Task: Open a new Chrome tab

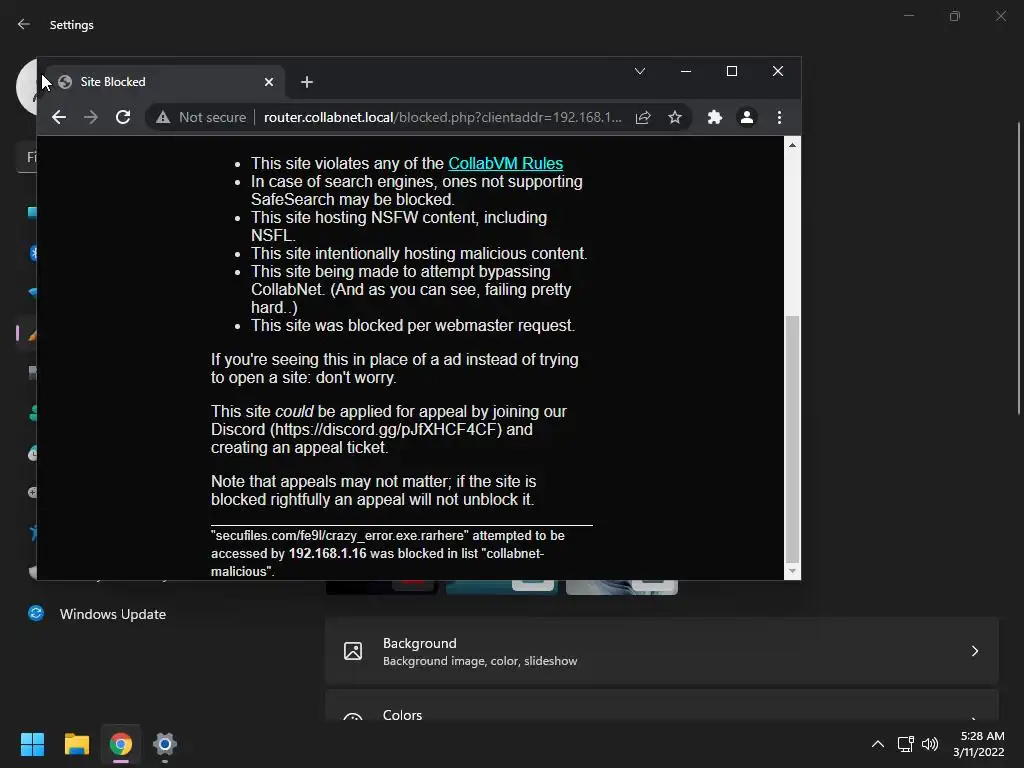Action: coord(307,82)
